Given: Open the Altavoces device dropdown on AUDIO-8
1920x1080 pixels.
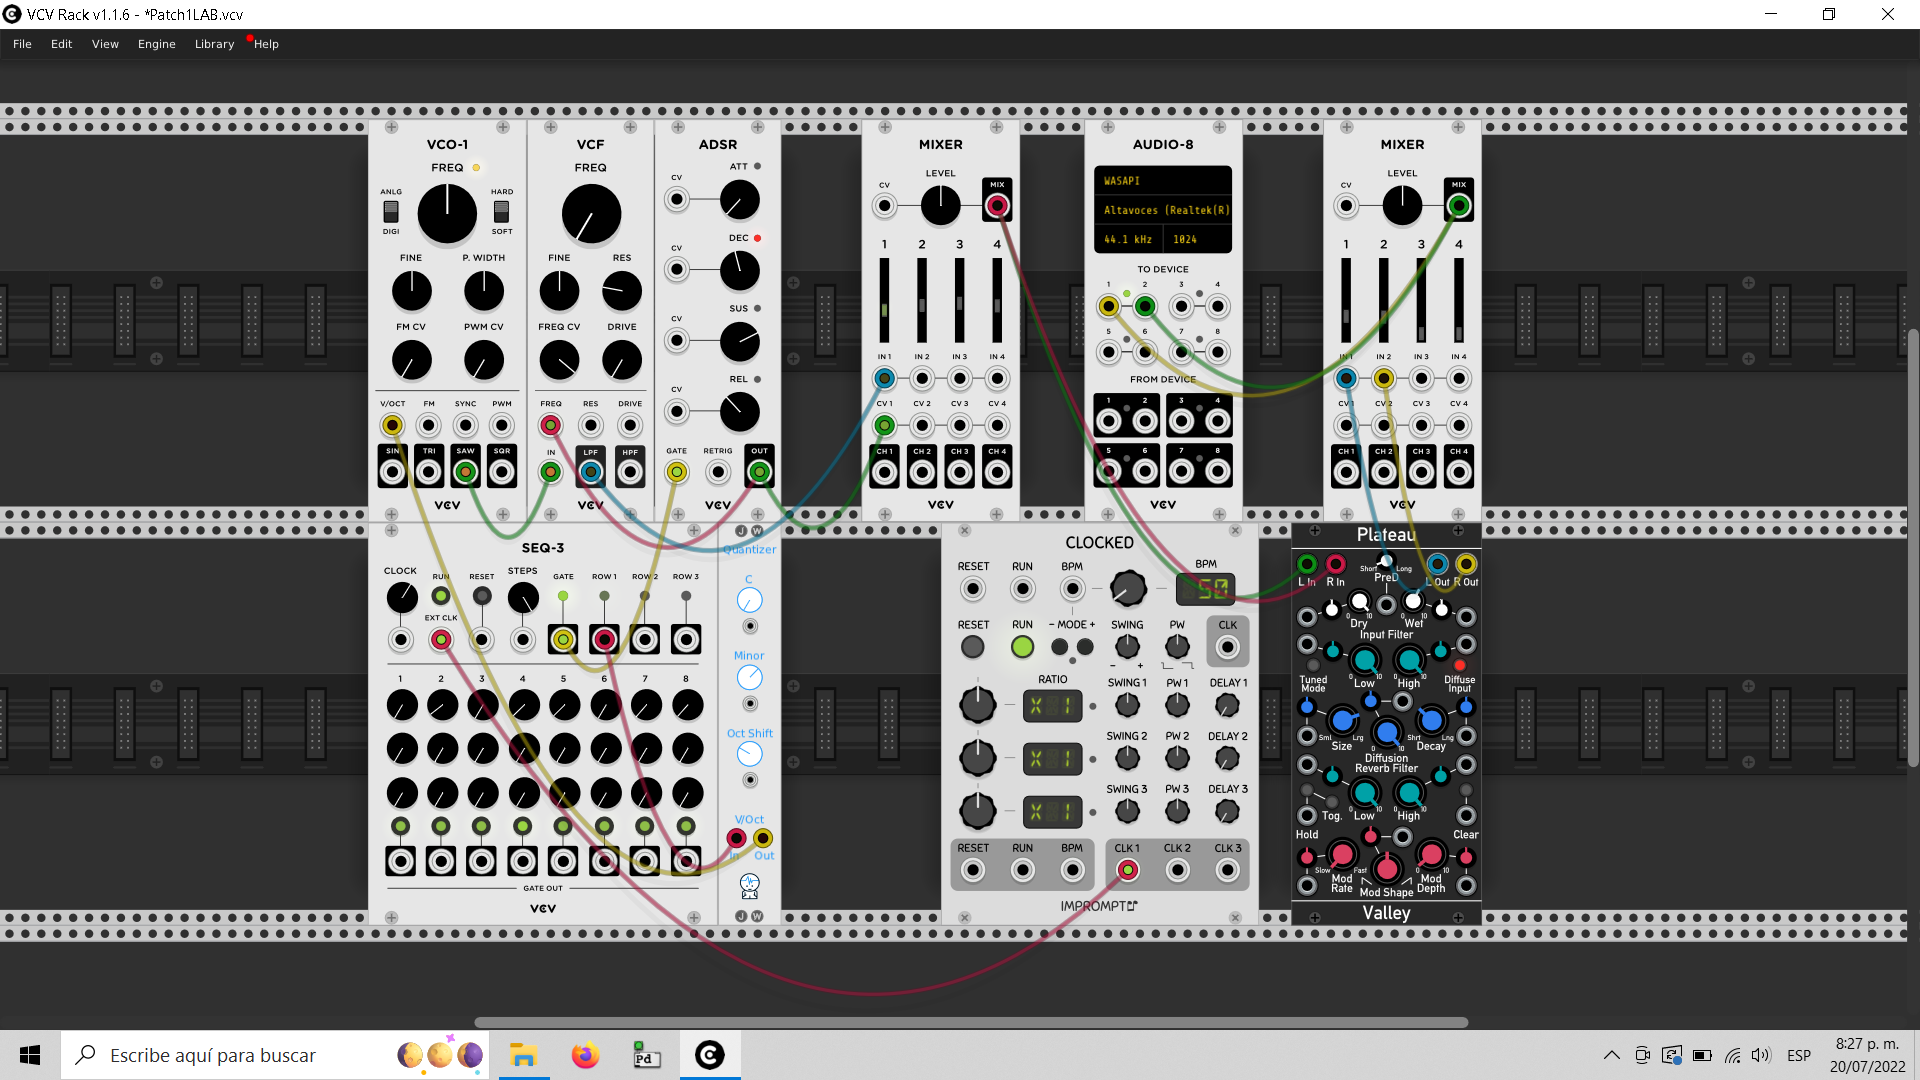Looking at the screenshot, I should click(x=1162, y=210).
